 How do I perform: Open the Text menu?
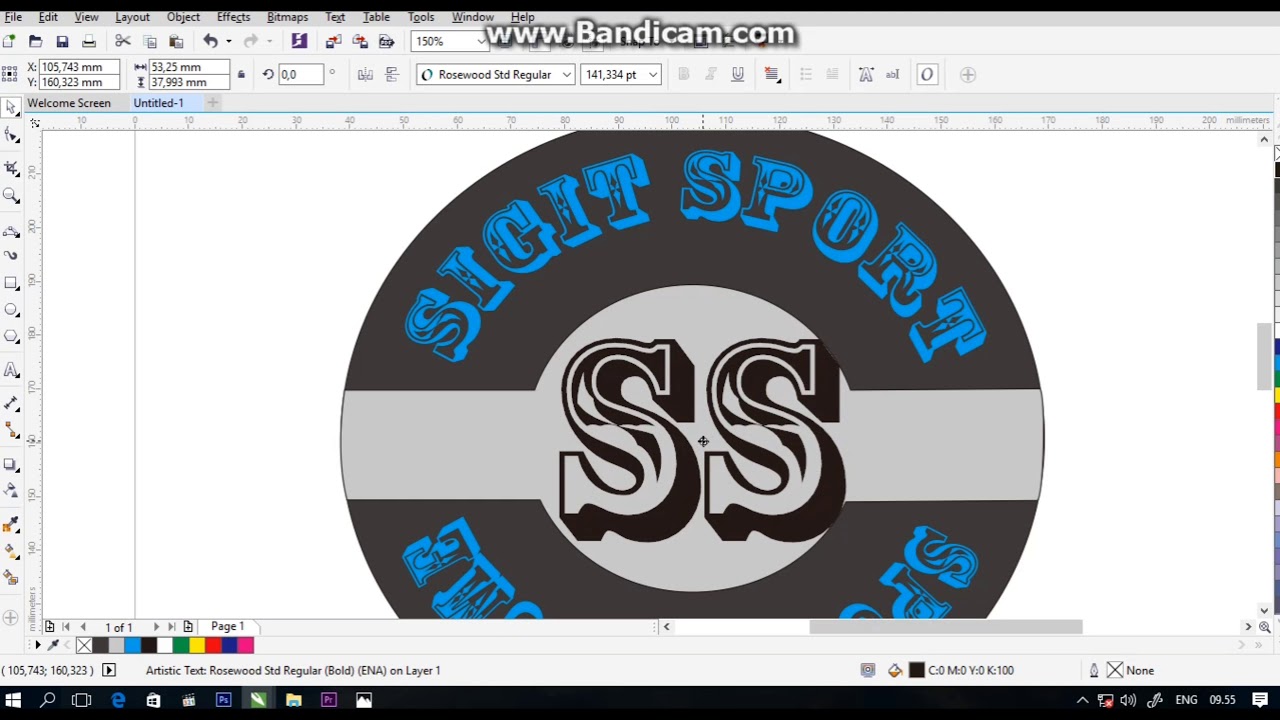pyautogui.click(x=335, y=17)
